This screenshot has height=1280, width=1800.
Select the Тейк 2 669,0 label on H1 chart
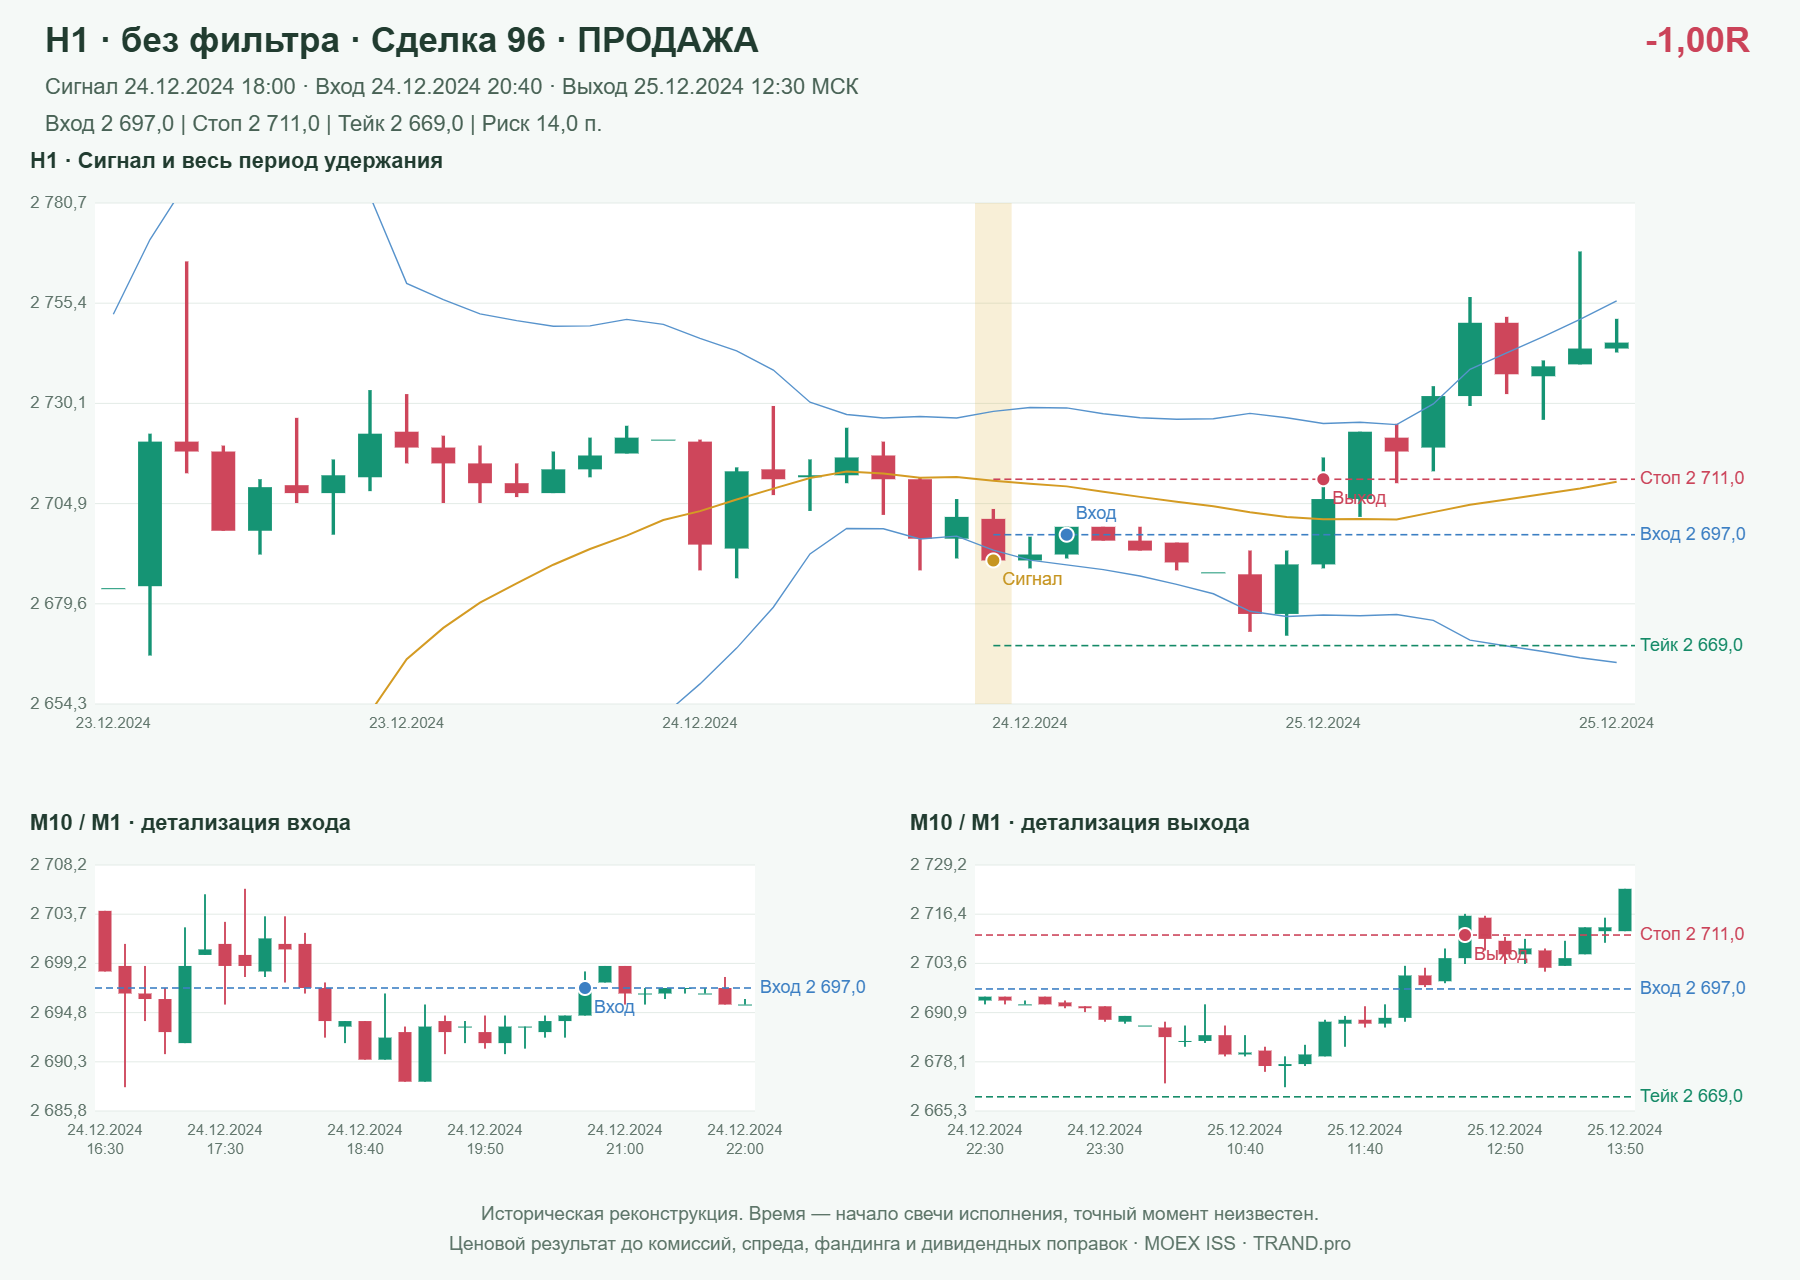[1691, 645]
